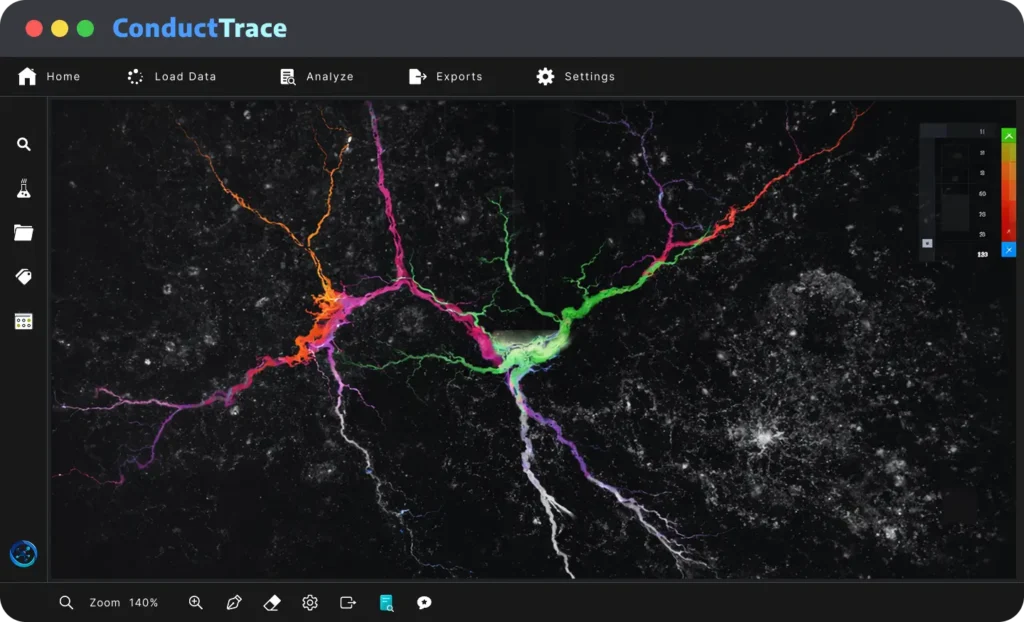Select the lab flask icon in sidebar
This screenshot has width=1024, height=622.
coord(24,189)
